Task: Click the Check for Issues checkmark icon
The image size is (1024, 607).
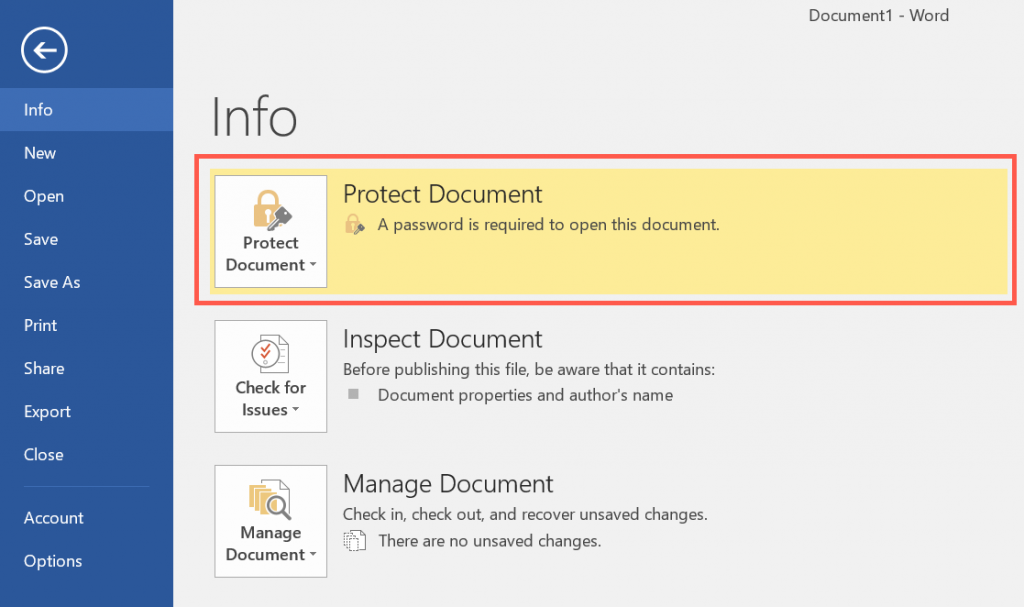Action: click(x=270, y=355)
